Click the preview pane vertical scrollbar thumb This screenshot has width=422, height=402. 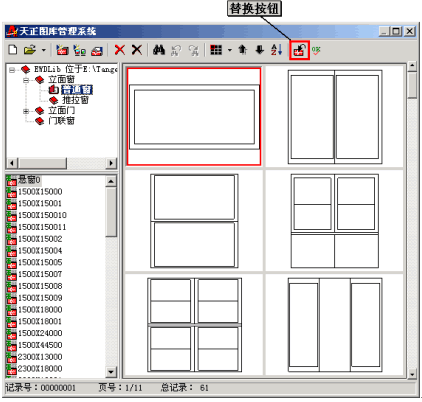tap(412, 86)
